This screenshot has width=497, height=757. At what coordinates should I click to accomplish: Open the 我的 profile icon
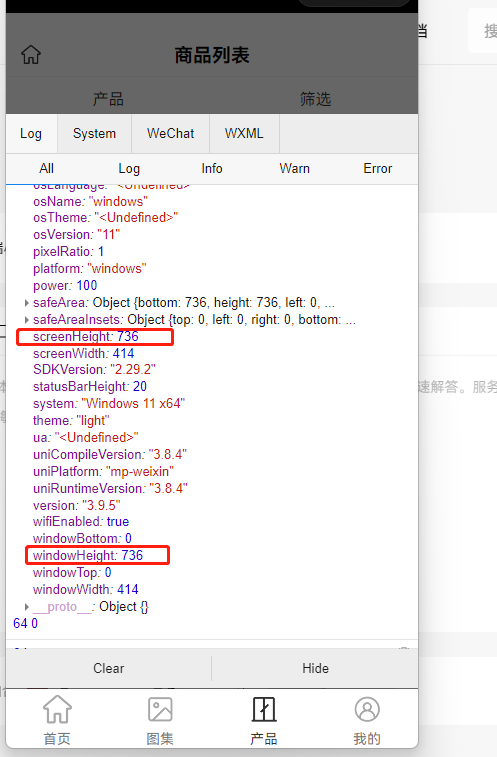coord(367,710)
